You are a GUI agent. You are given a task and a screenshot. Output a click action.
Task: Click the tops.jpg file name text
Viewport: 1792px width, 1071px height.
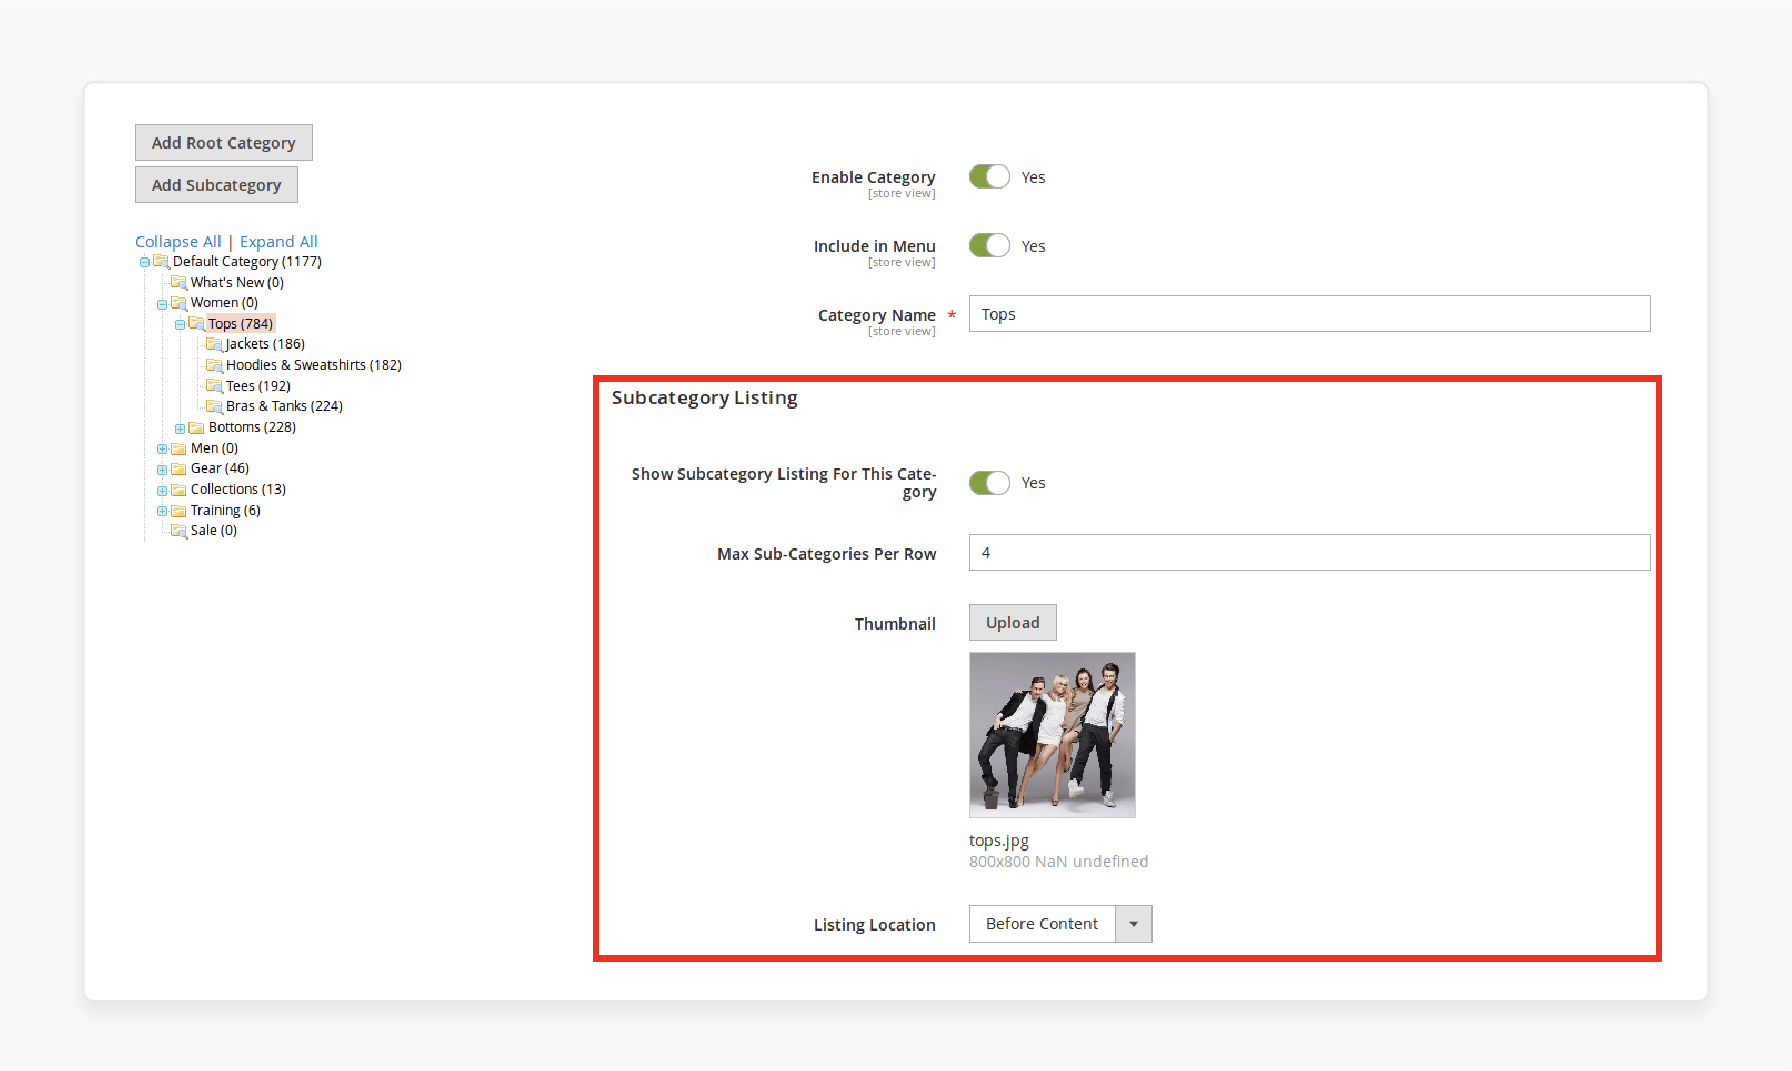pyautogui.click(x=999, y=841)
